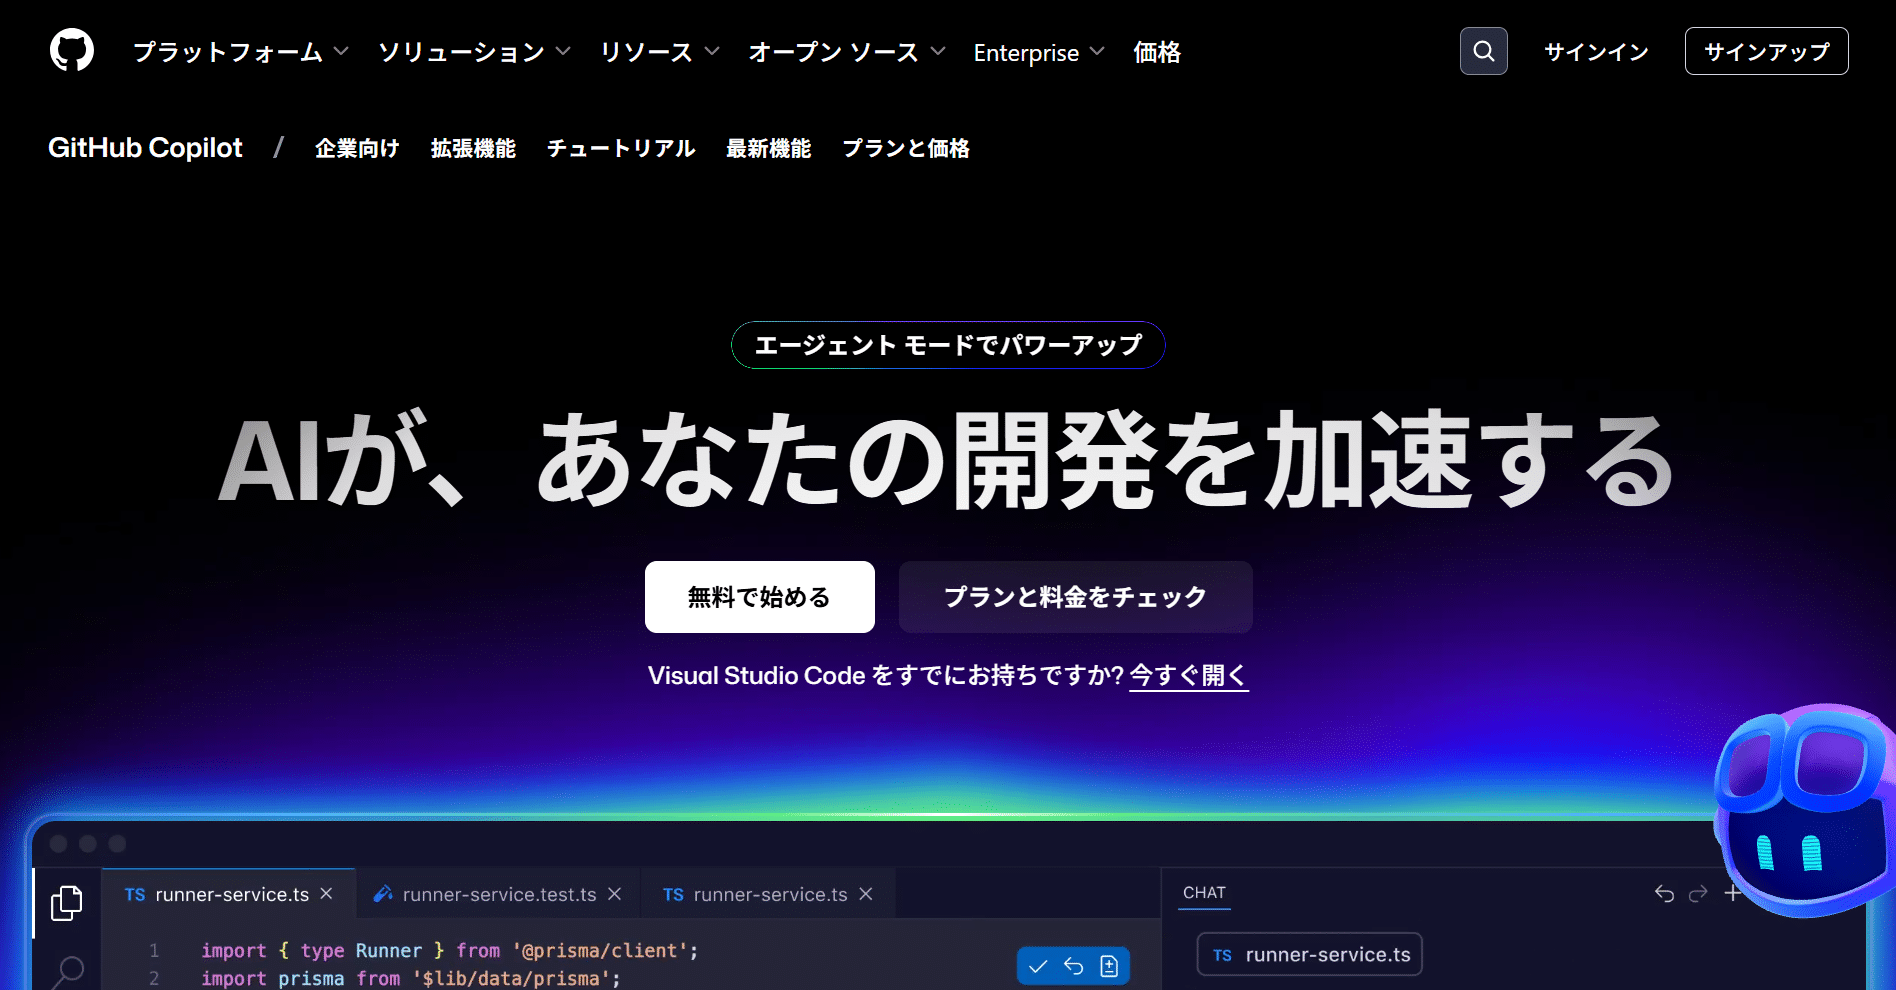Expand the リソース menu
Viewport: 1896px width, 990px height.
coord(660,52)
